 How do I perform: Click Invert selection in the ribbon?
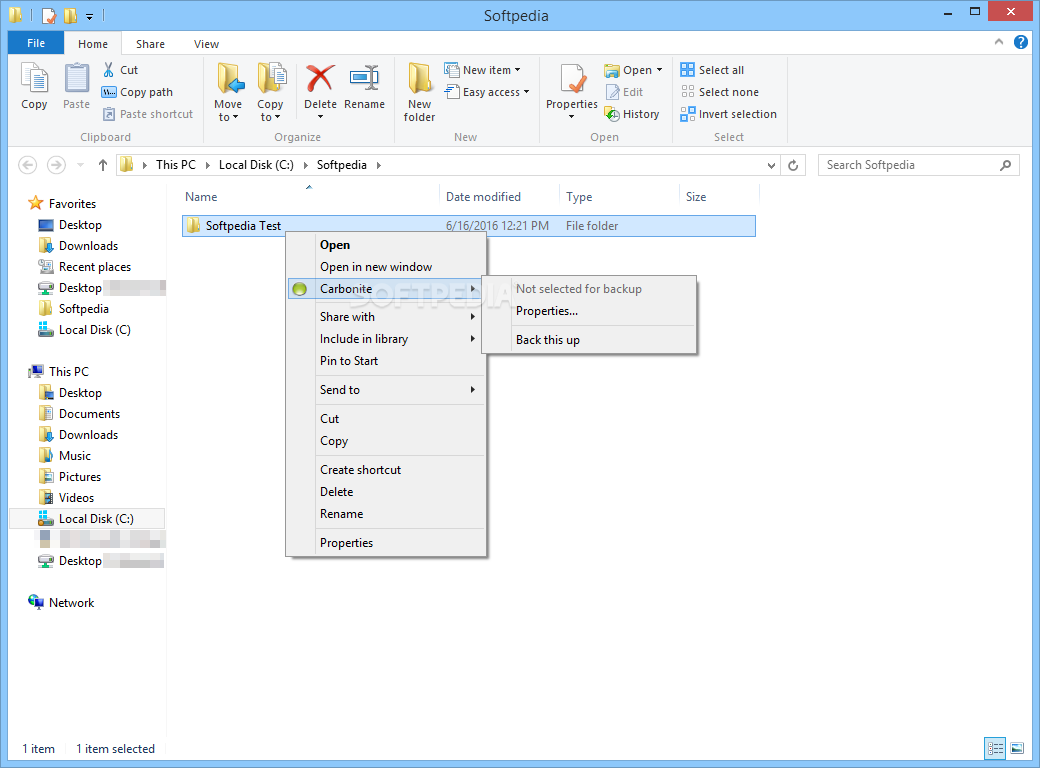tap(728, 114)
